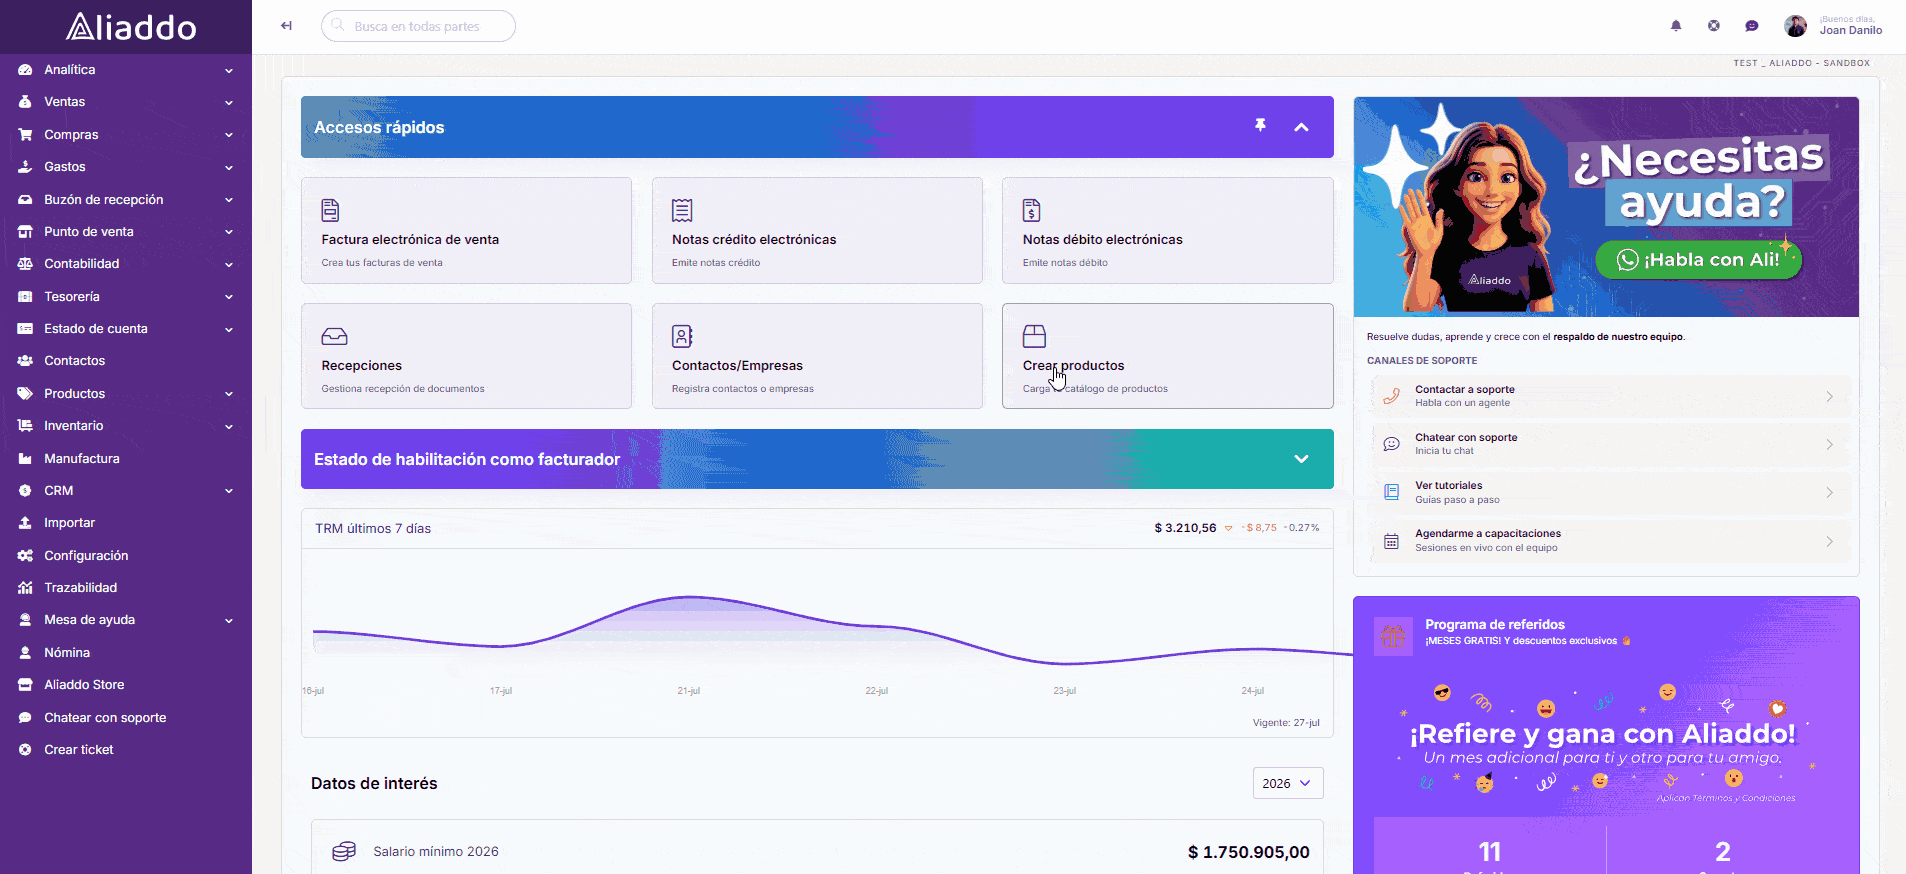Expand the Mesa de ayuda chevron
1906x874 pixels.
[229, 621]
